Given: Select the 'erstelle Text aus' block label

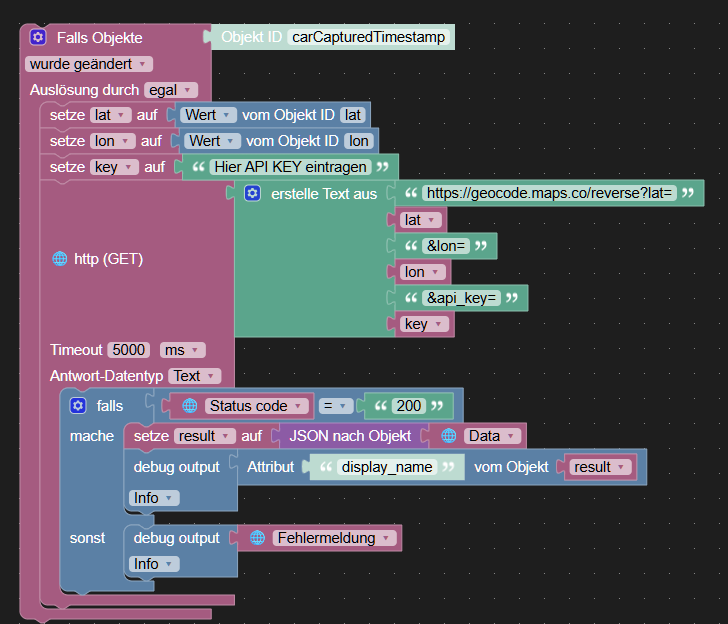Looking at the screenshot, I should [324, 194].
